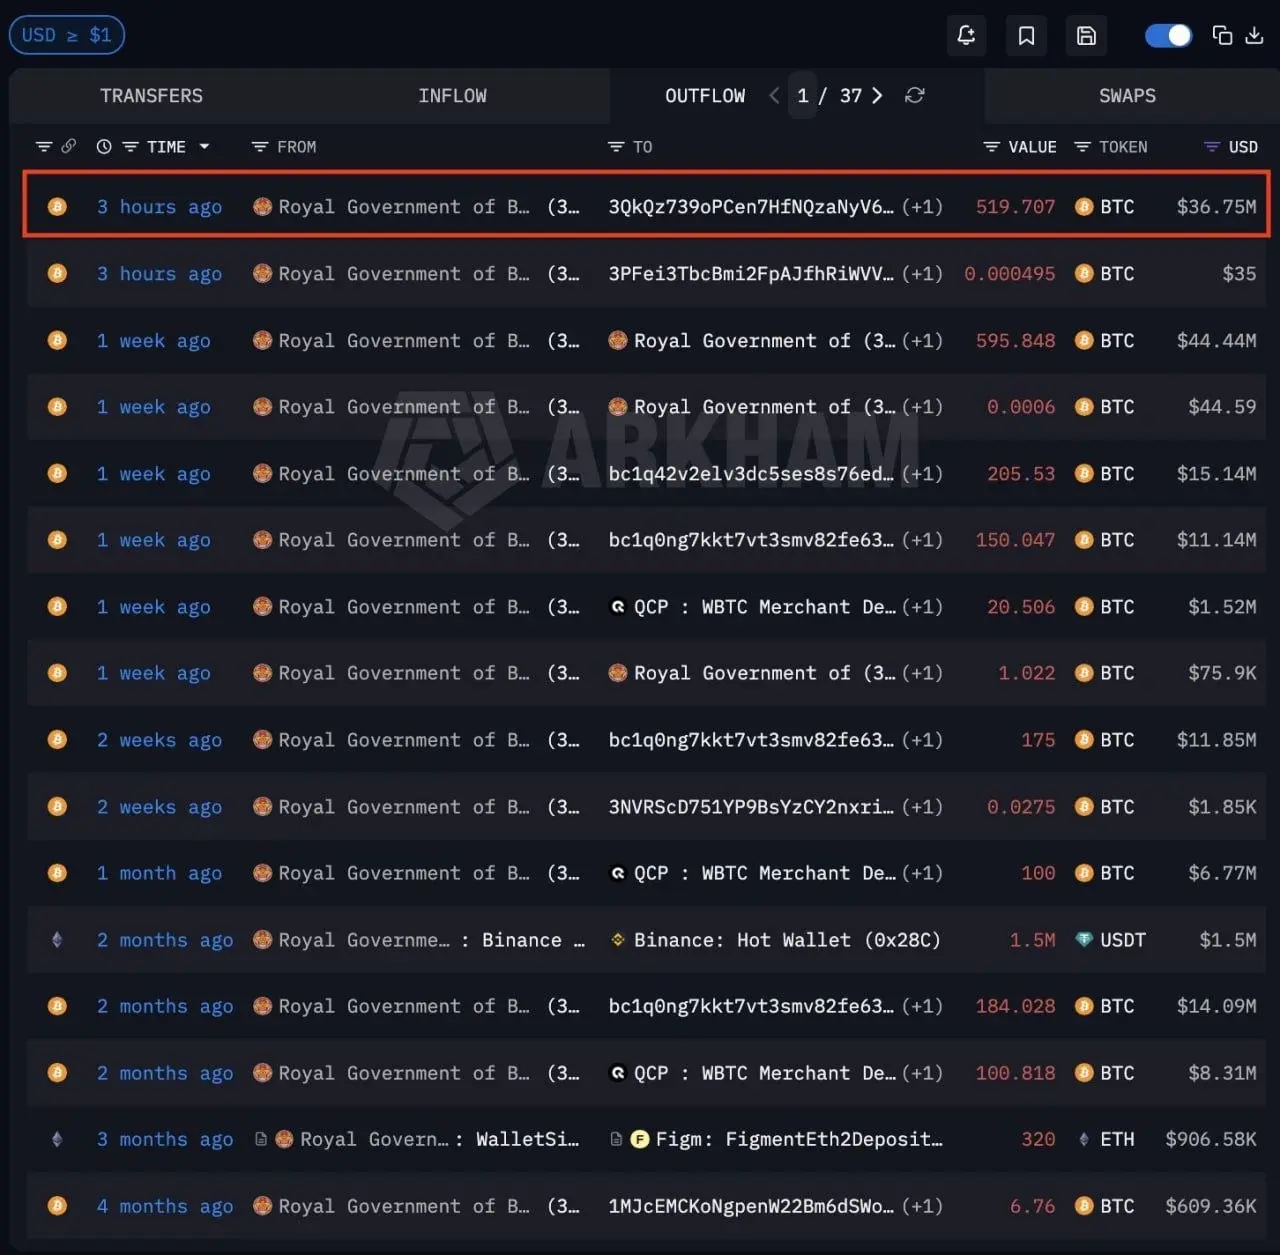Switch to the INFLOW tab
This screenshot has width=1280, height=1255.
click(452, 96)
